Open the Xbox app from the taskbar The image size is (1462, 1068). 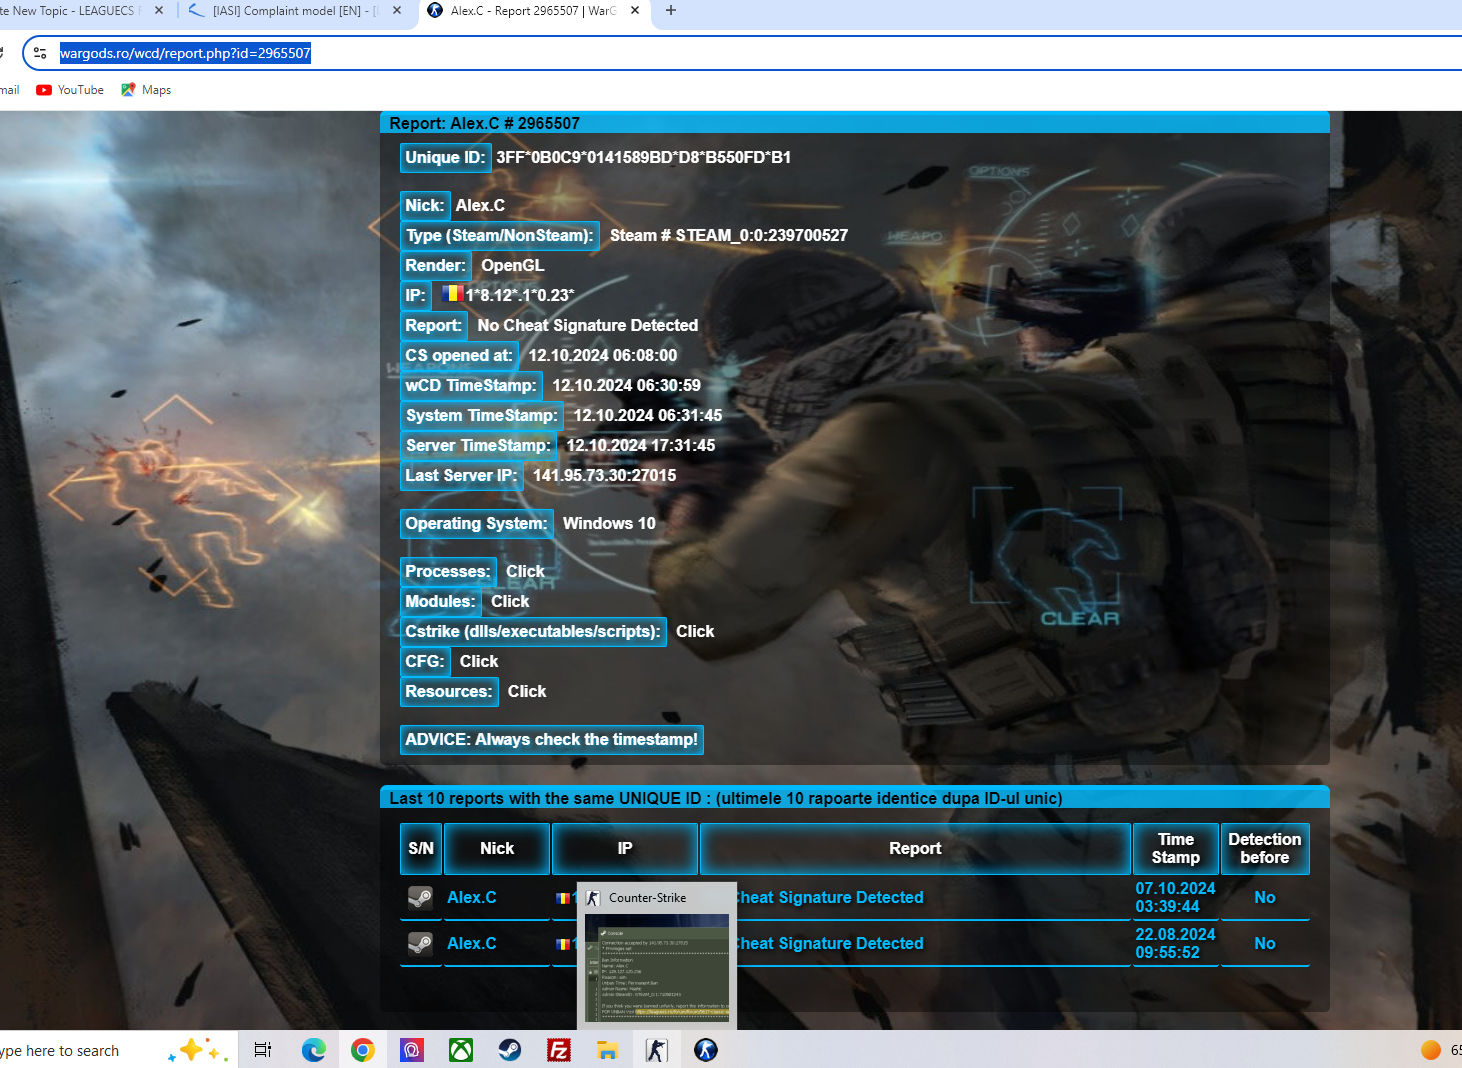[x=461, y=1050]
